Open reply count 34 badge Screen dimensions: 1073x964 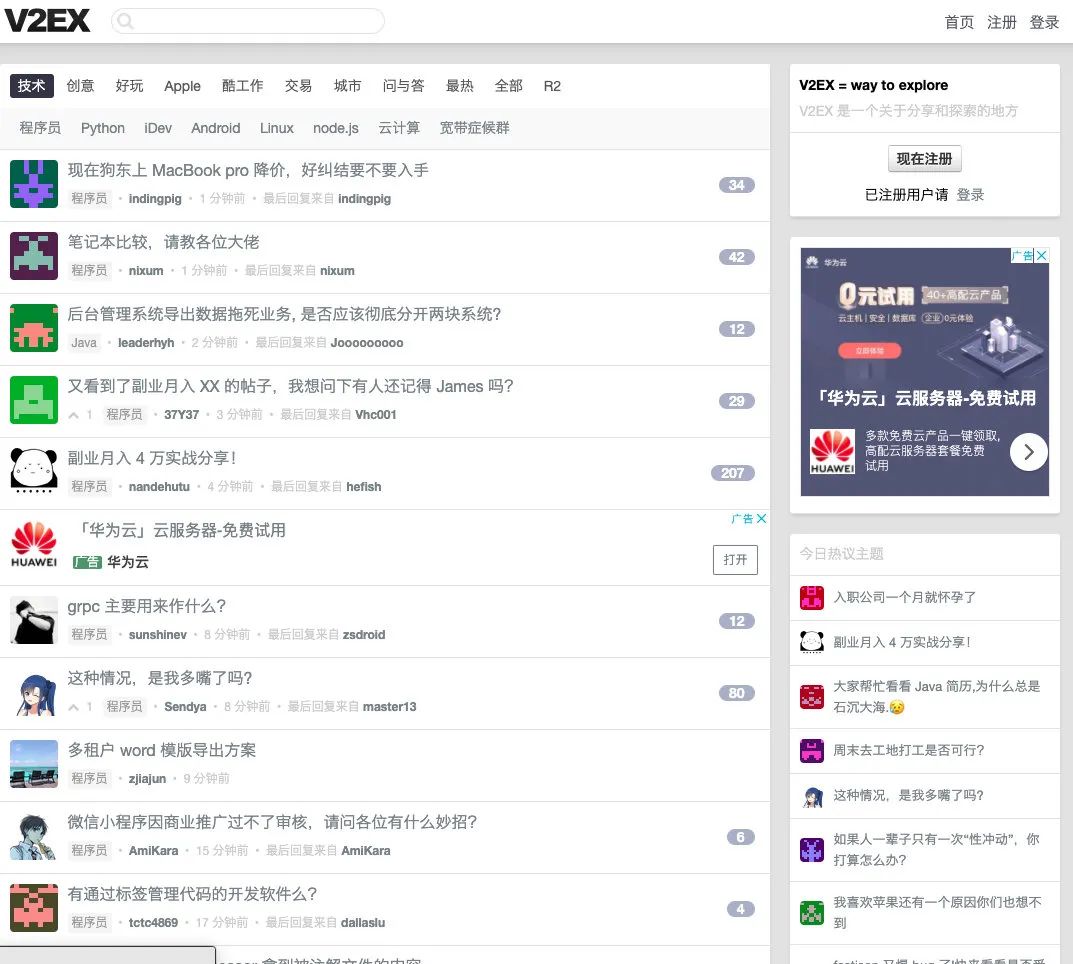click(x=736, y=185)
